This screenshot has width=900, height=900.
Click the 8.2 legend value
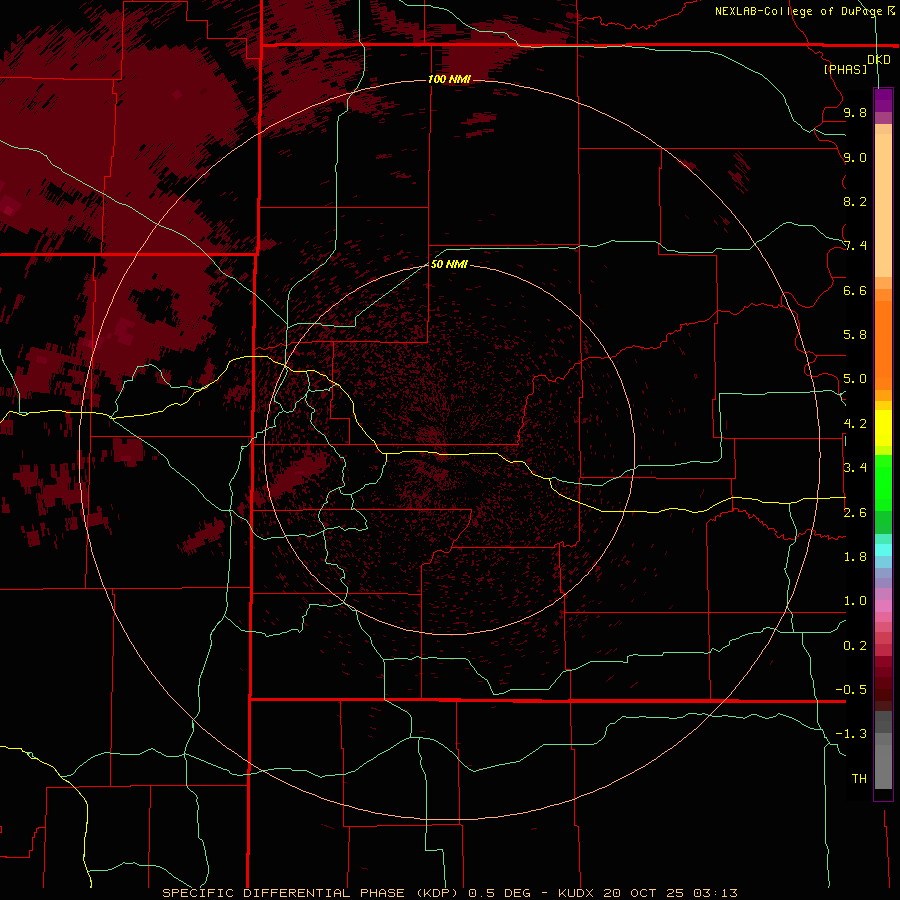point(855,201)
